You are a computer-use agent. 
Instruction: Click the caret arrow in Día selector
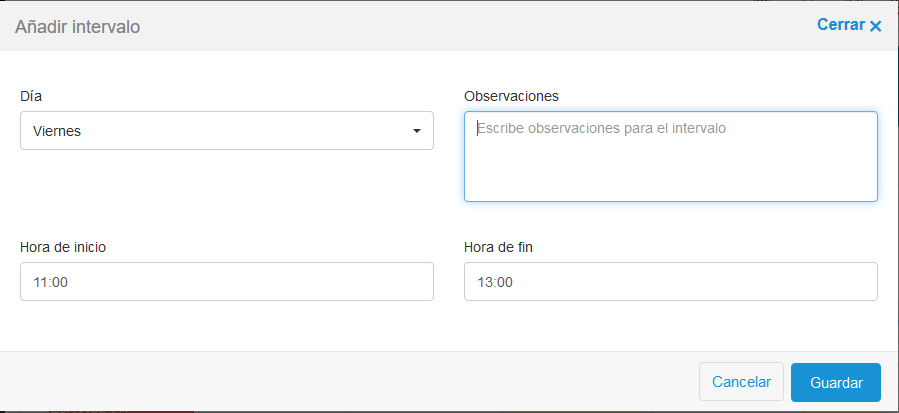416,131
